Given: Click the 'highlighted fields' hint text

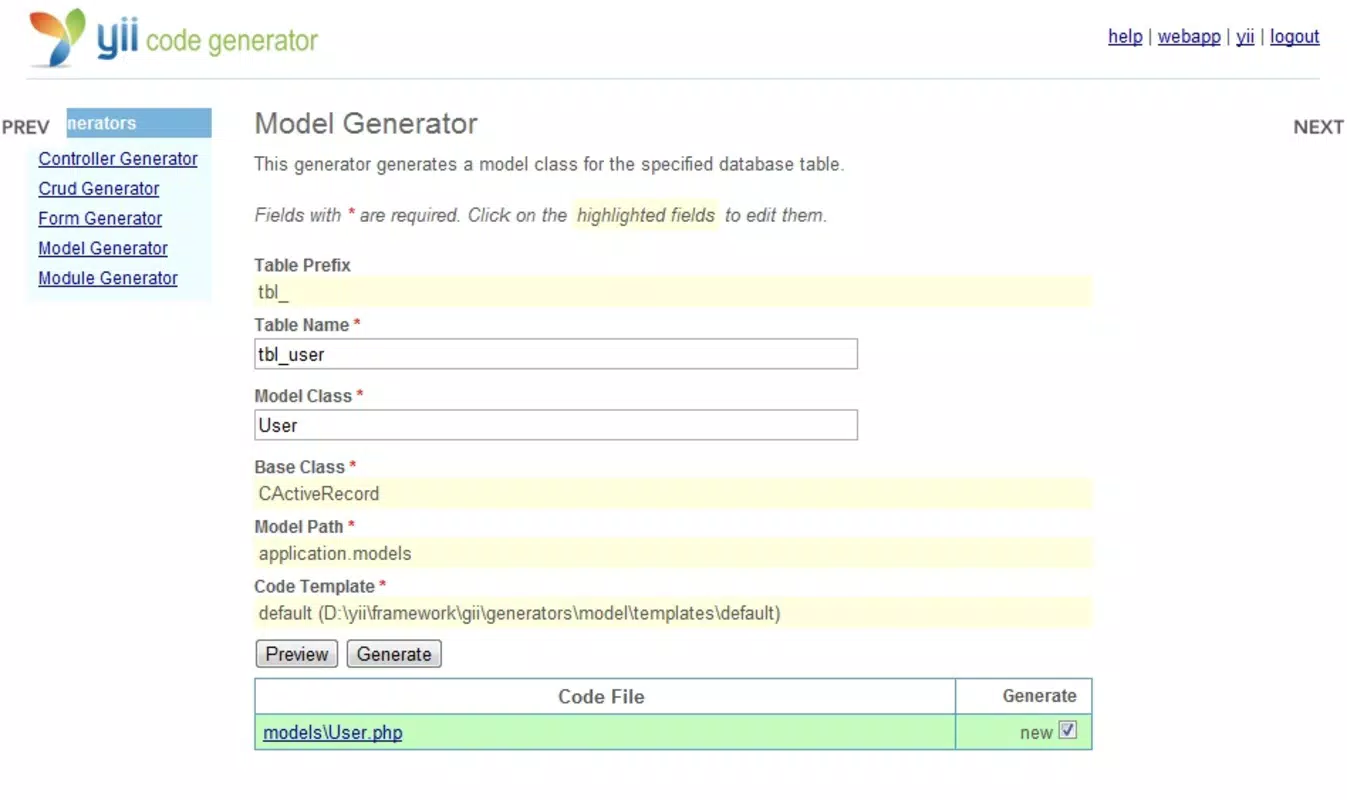Looking at the screenshot, I should 646,215.
